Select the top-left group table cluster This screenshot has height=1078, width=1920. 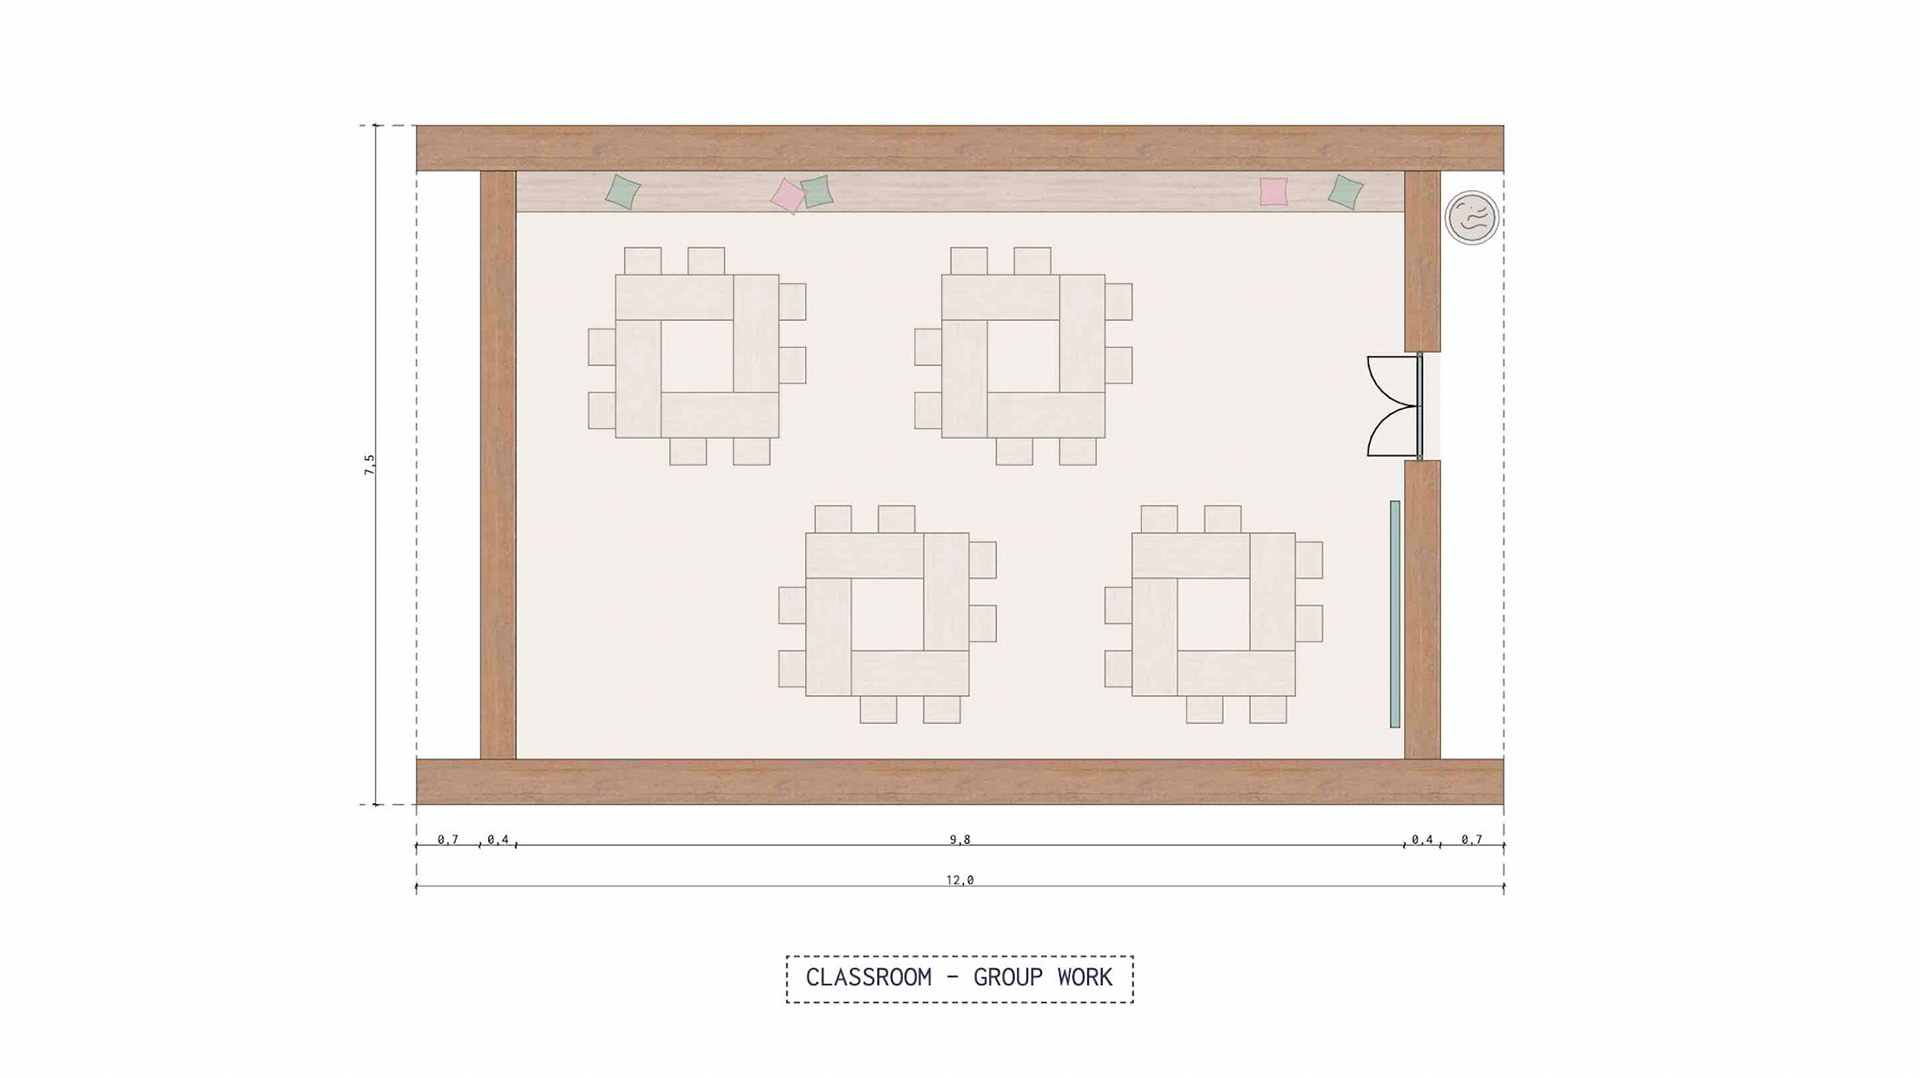tap(697, 356)
